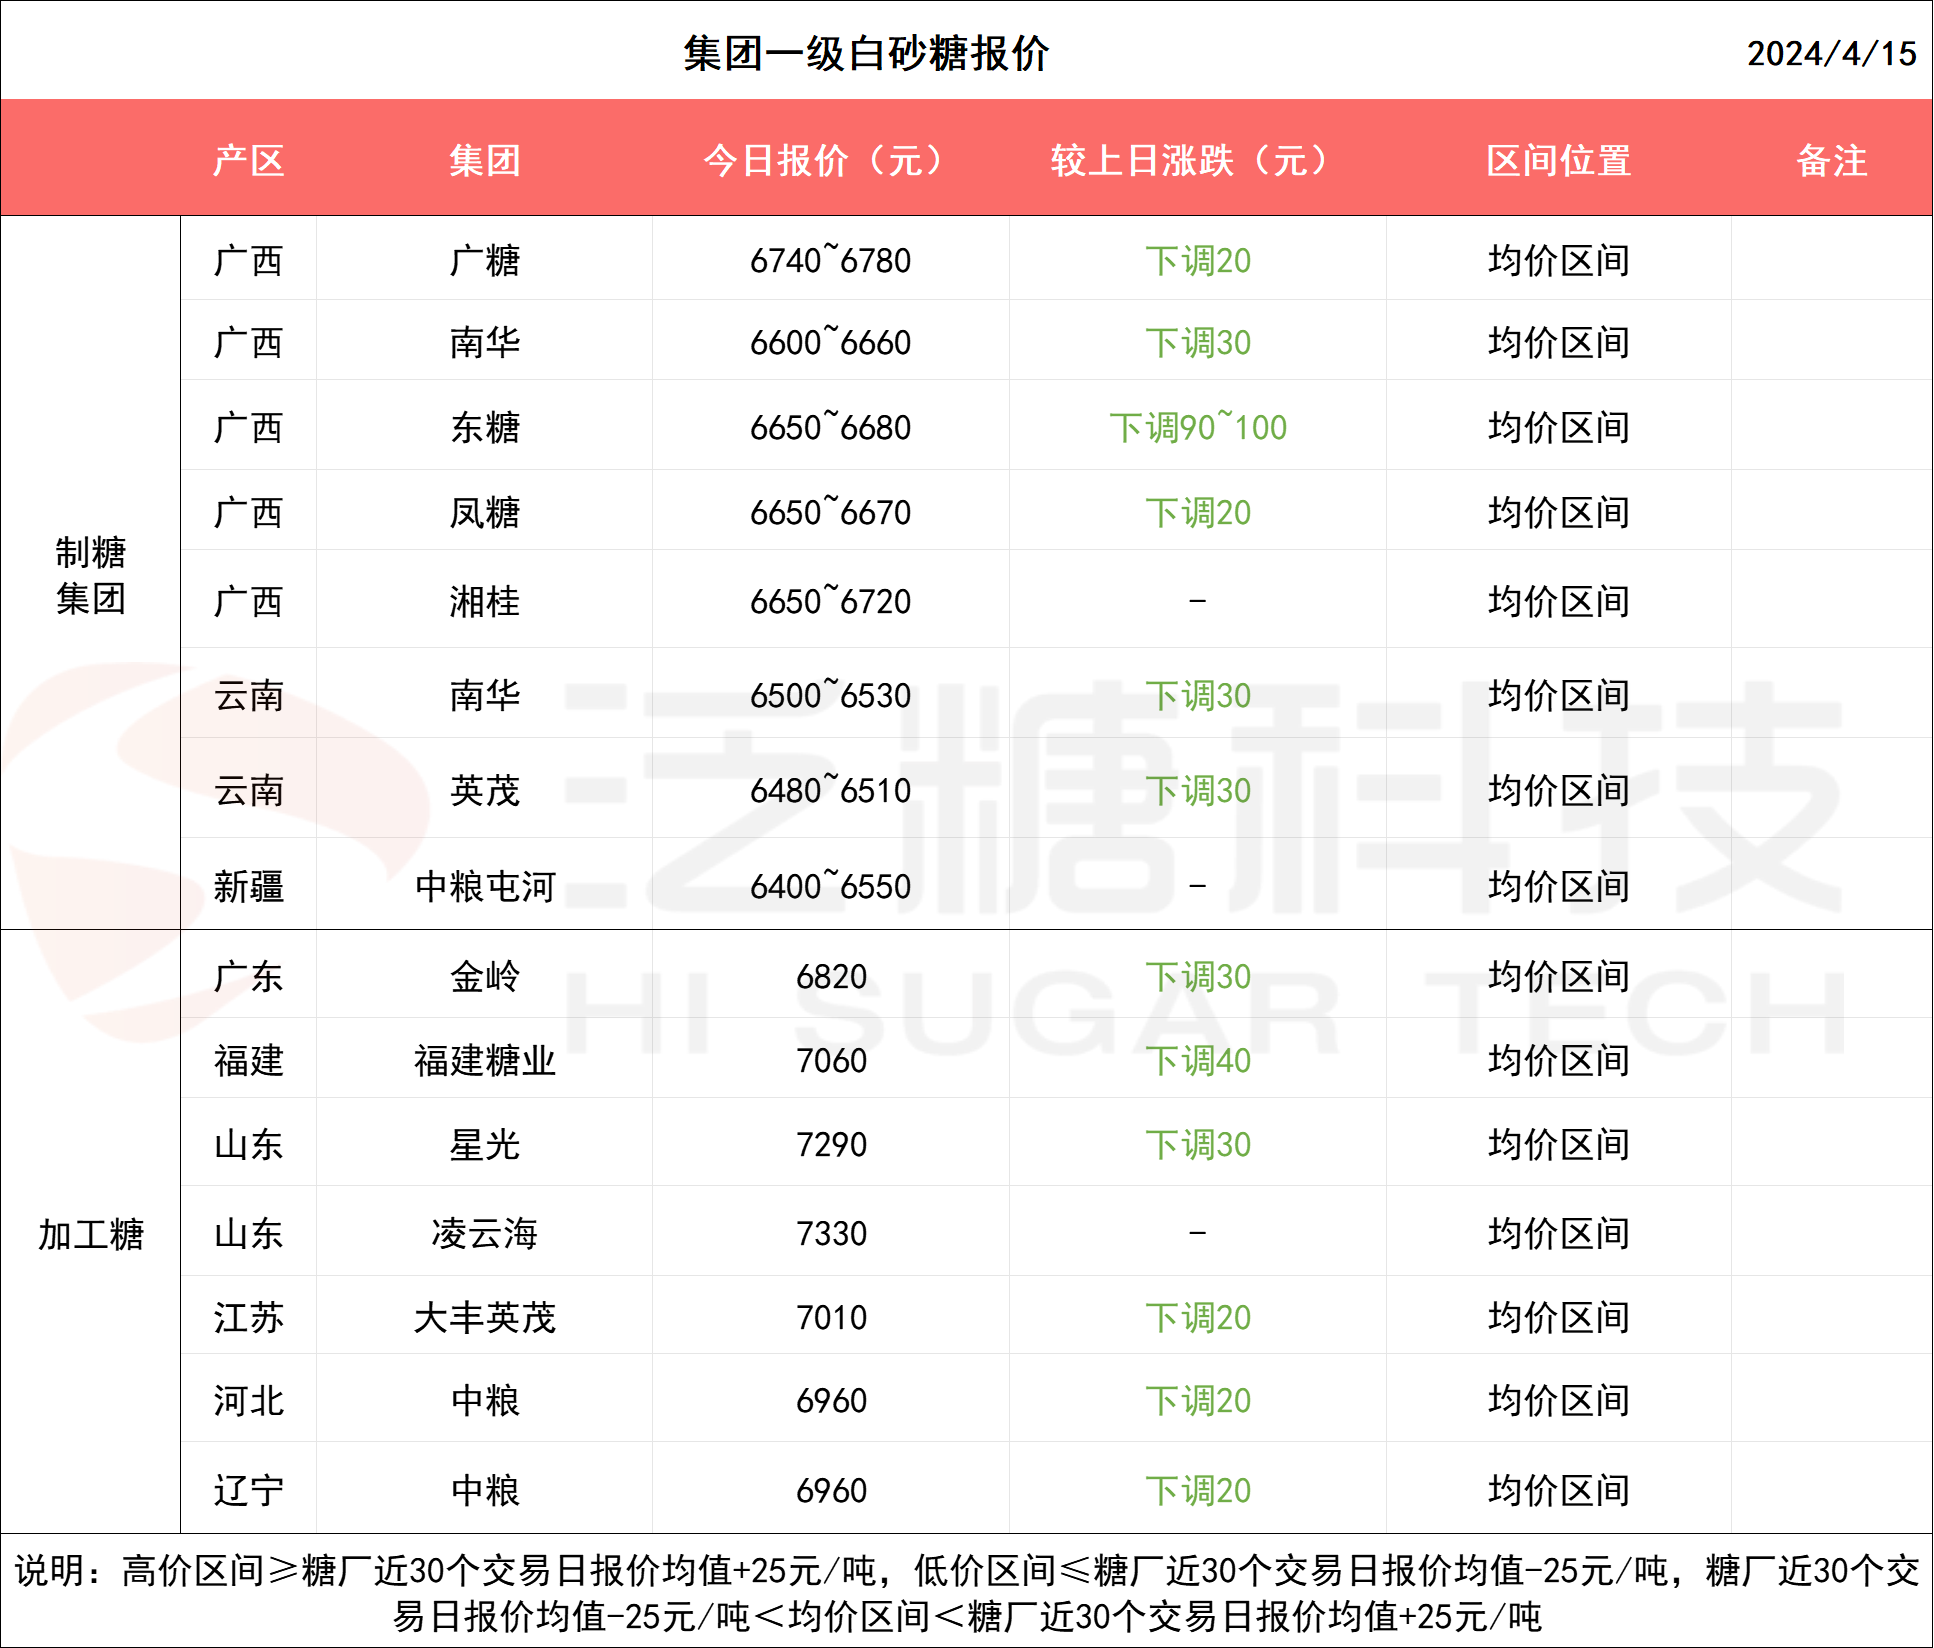Click price 6650~6680 for 东糖
1934x1648 pixels.
coord(830,427)
